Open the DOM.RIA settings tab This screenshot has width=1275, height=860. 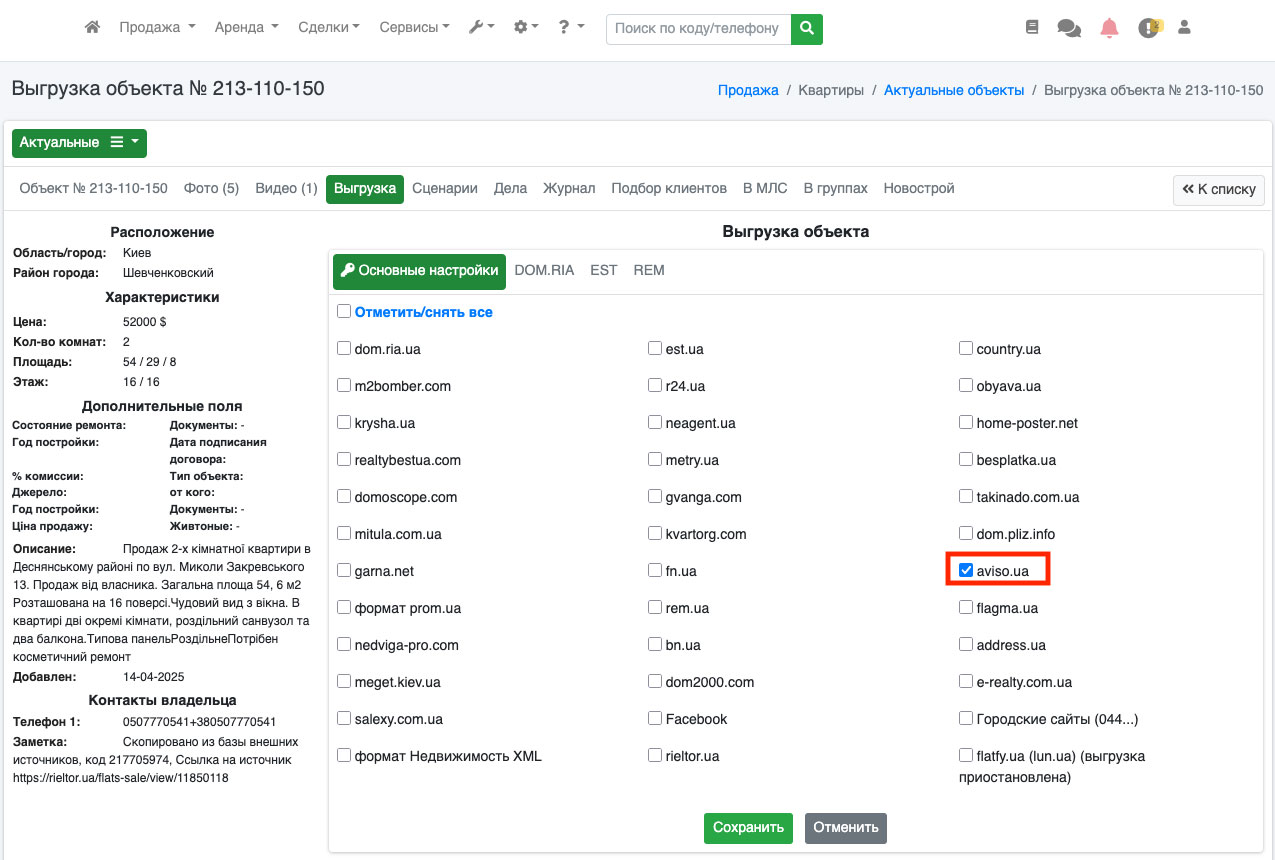pos(544,270)
